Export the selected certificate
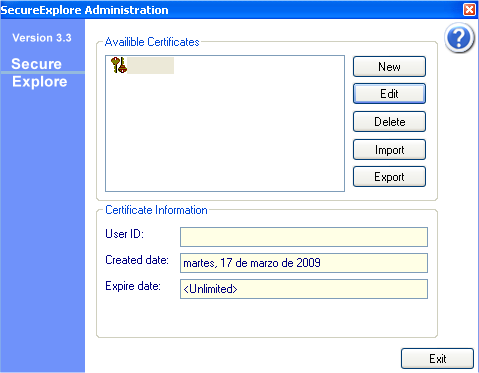The width and height of the screenshot is (479, 373). (389, 177)
